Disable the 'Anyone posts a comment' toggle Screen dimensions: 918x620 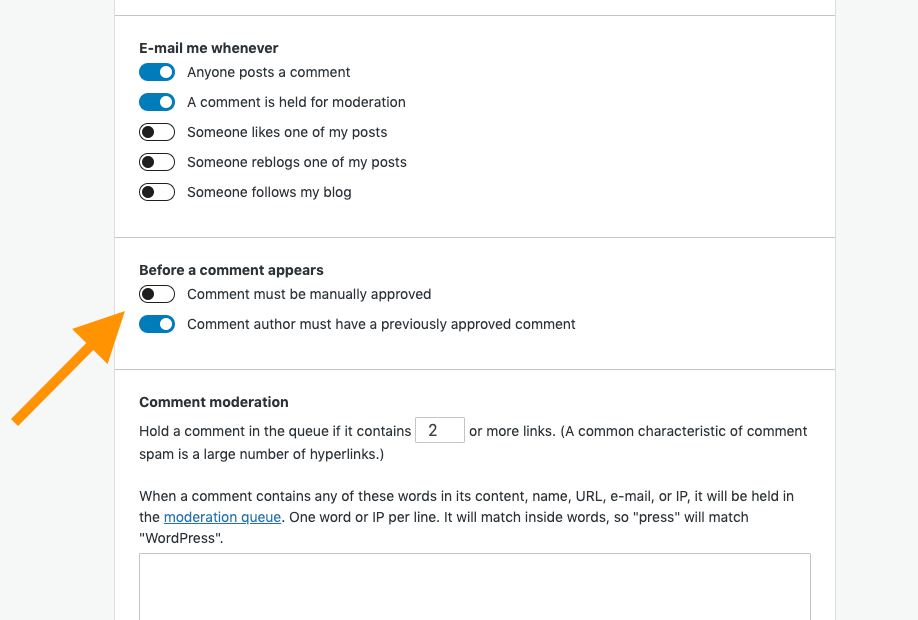(157, 72)
